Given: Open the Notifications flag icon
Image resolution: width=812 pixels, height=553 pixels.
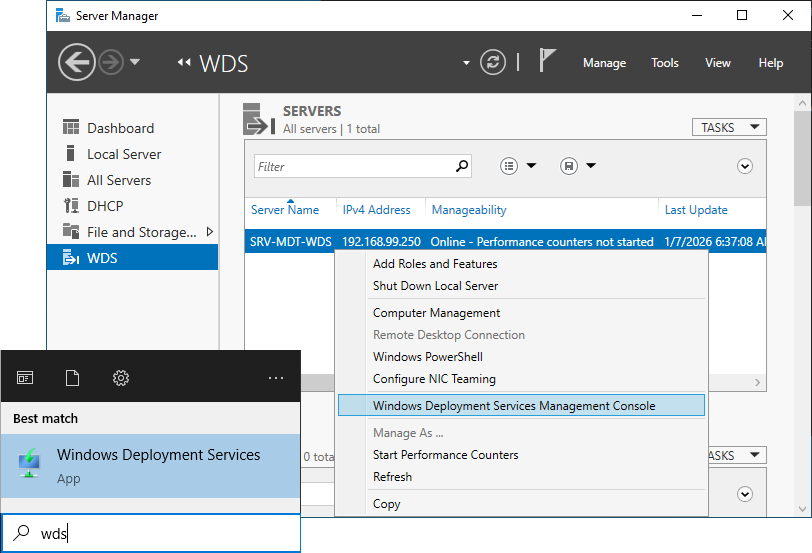Looking at the screenshot, I should tap(547, 61).
